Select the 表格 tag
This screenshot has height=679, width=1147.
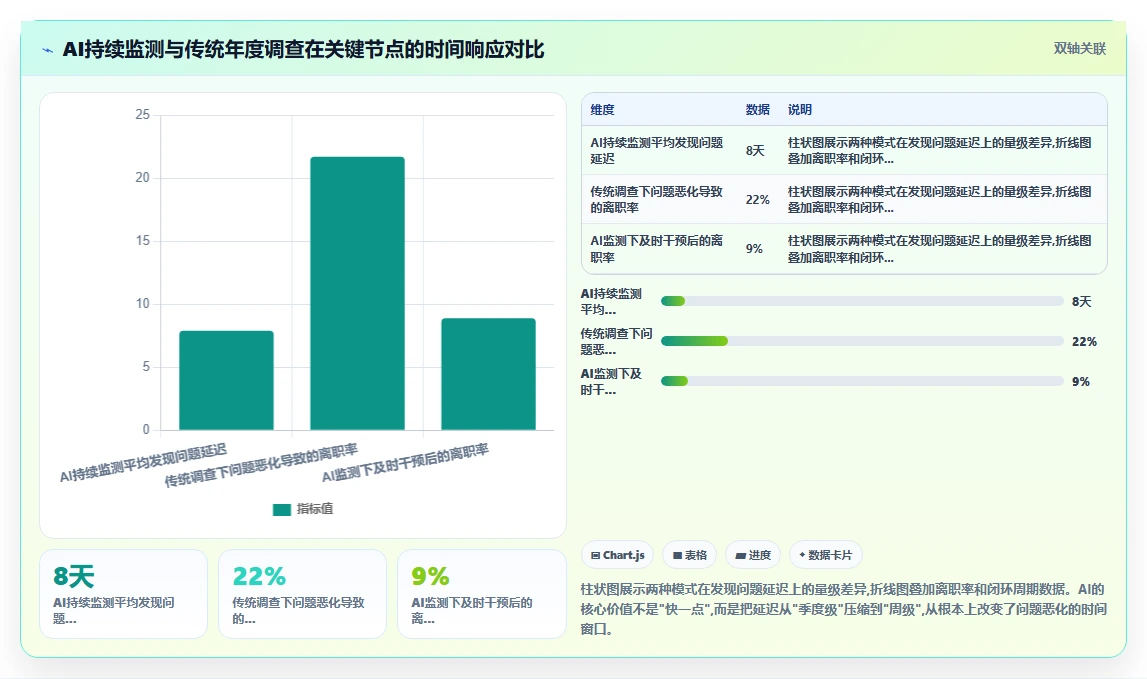click(x=690, y=555)
